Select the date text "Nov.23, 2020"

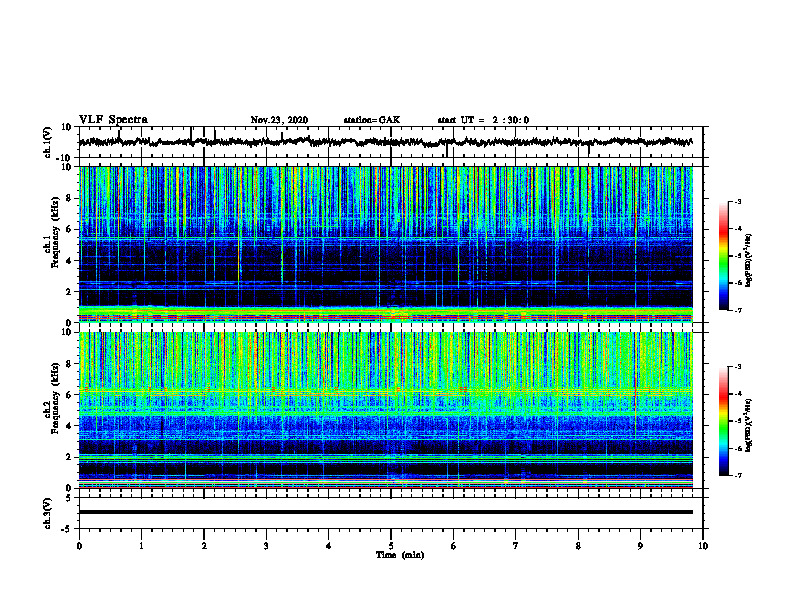click(x=279, y=120)
